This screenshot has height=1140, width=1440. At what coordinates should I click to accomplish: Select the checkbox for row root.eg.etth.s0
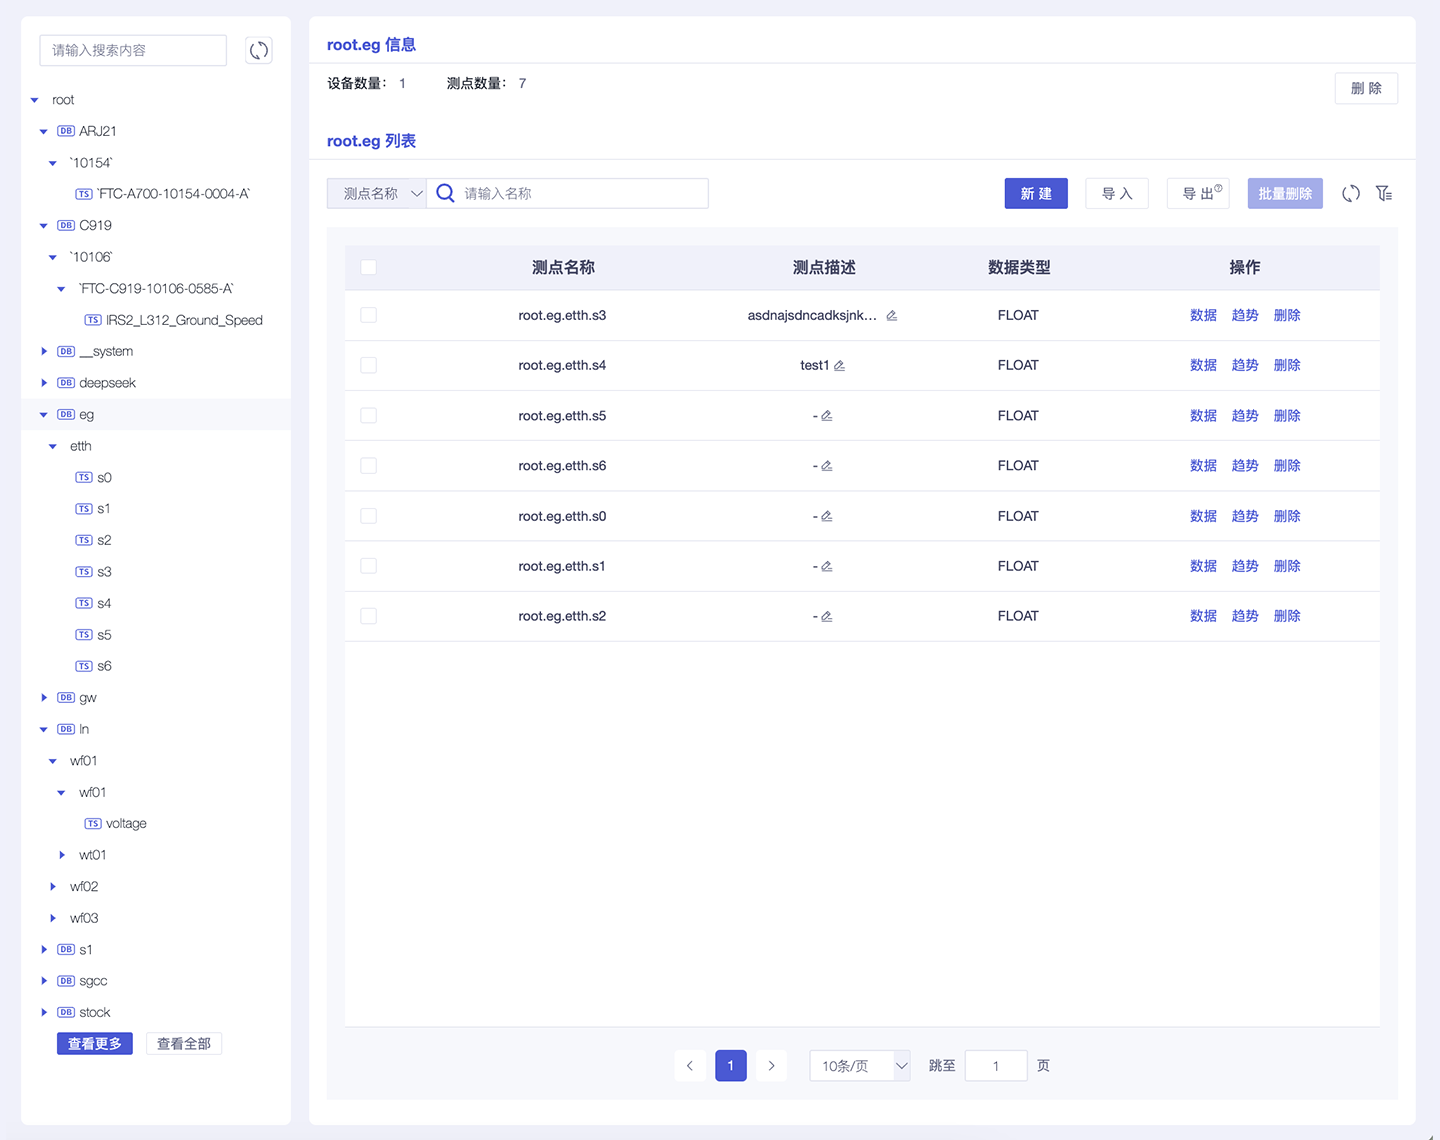point(369,516)
